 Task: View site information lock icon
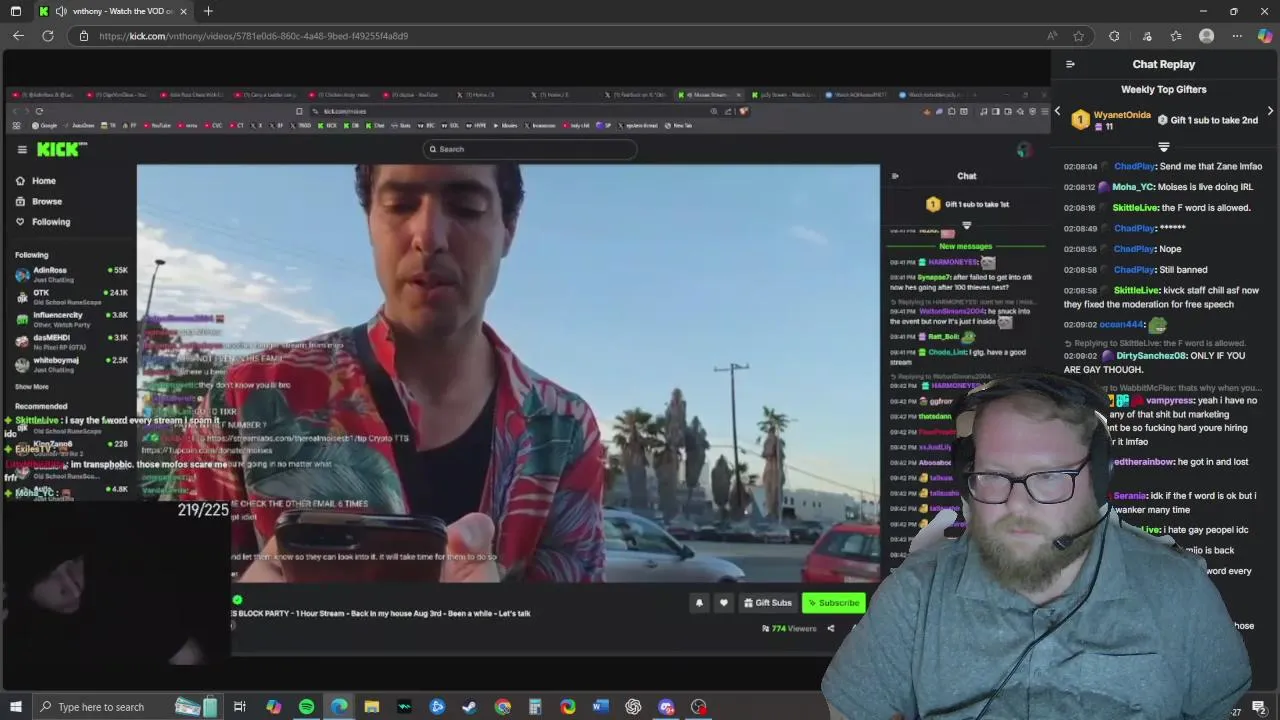coord(85,36)
